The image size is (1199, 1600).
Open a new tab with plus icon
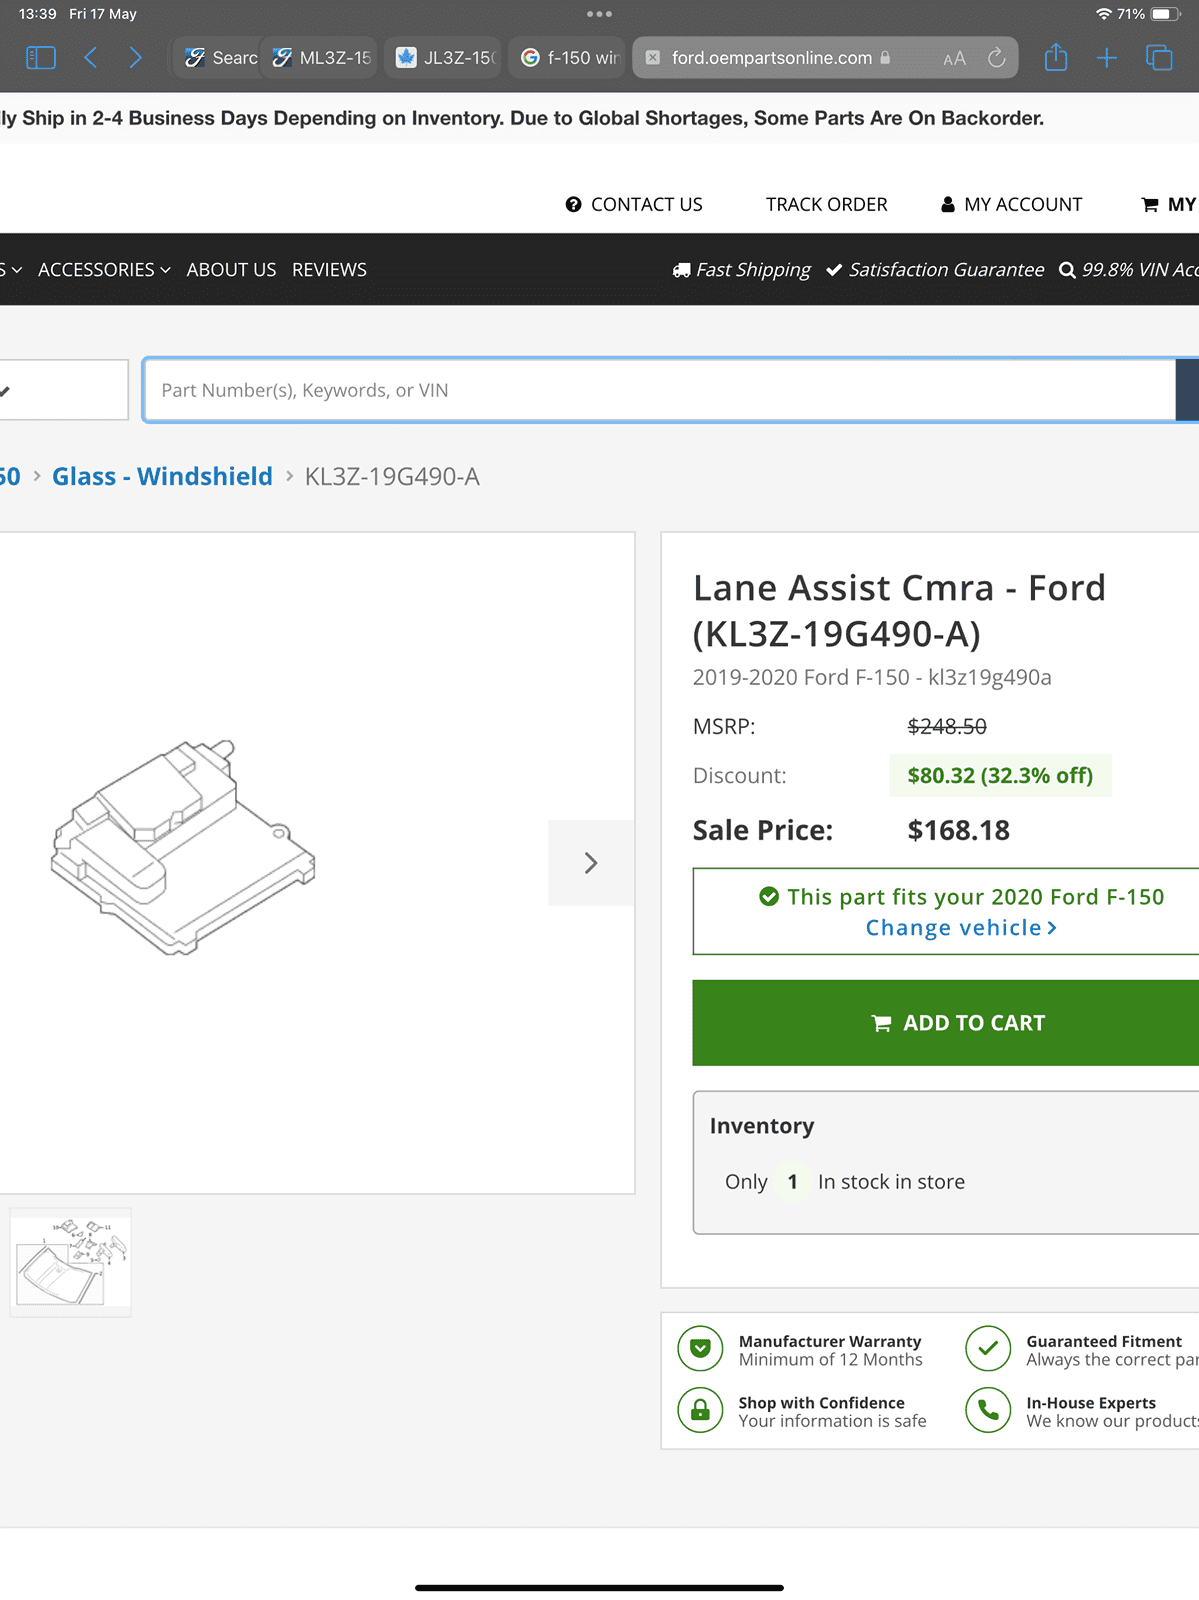point(1107,58)
